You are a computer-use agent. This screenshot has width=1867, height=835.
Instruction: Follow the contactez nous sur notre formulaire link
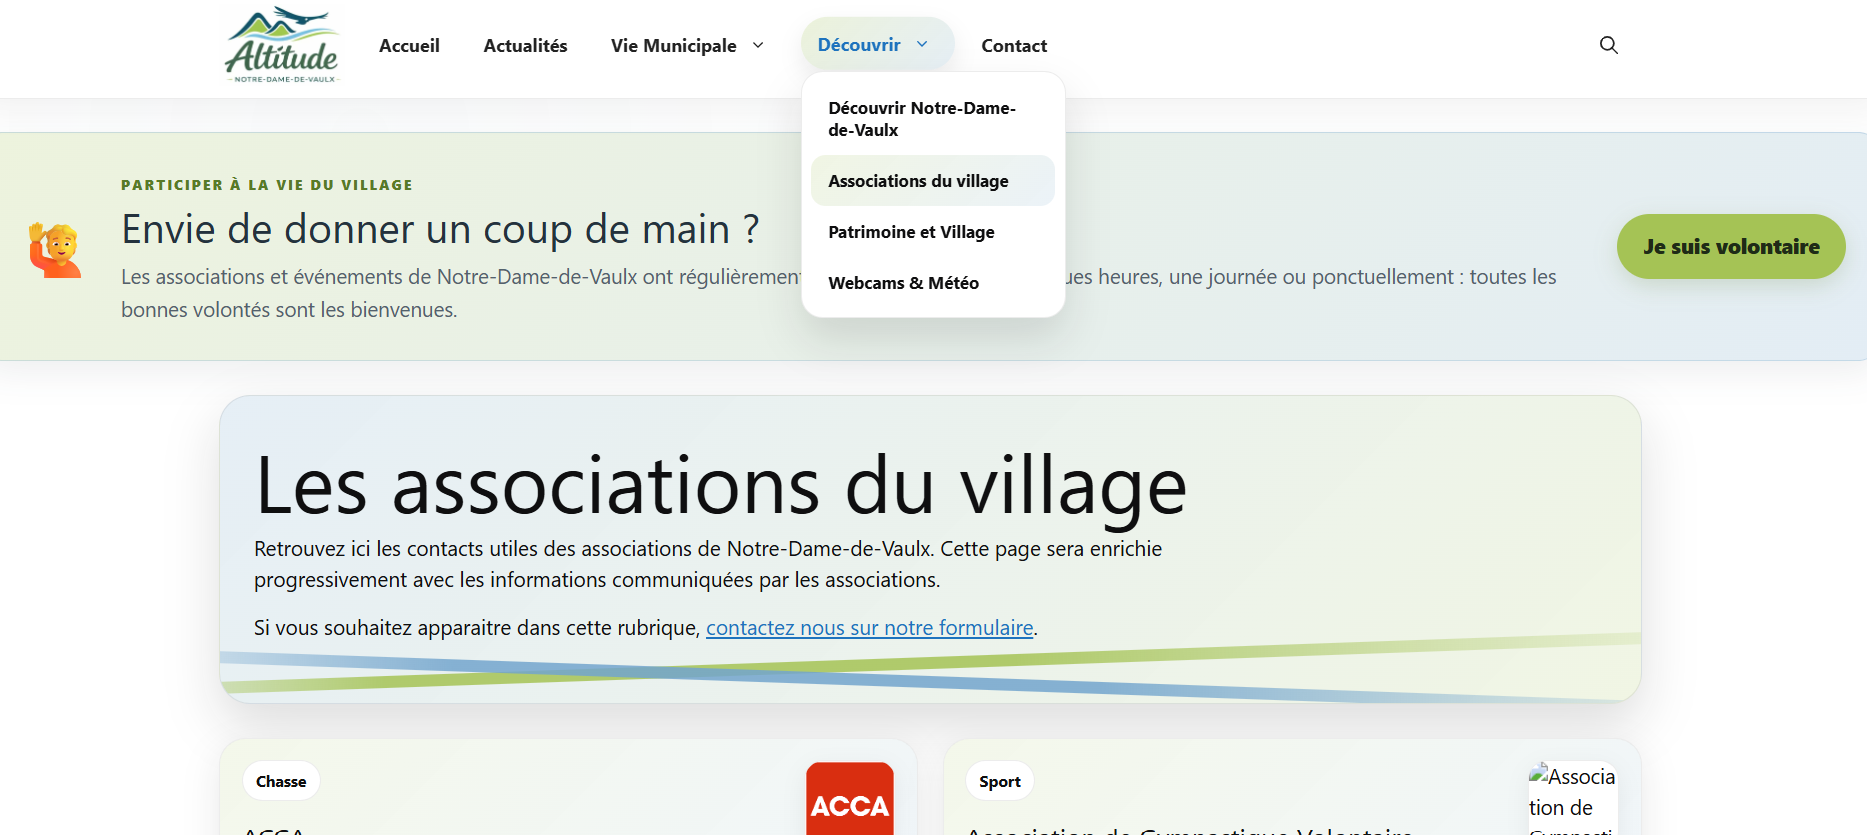coord(869,628)
